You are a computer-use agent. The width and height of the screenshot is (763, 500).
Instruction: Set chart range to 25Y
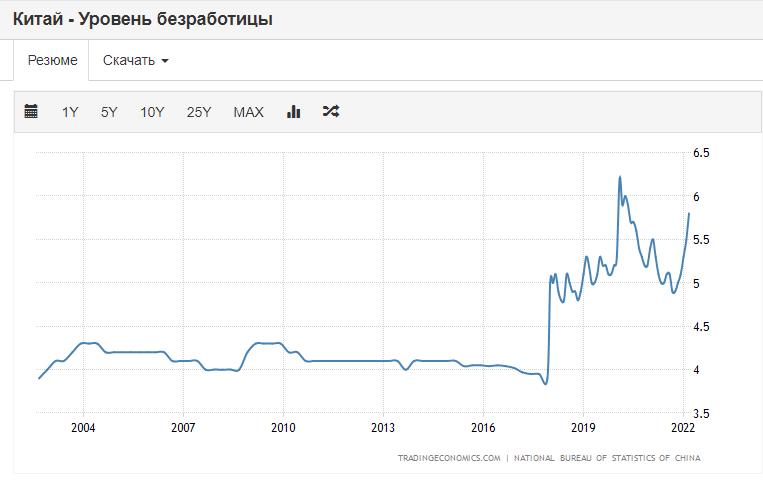(x=199, y=112)
